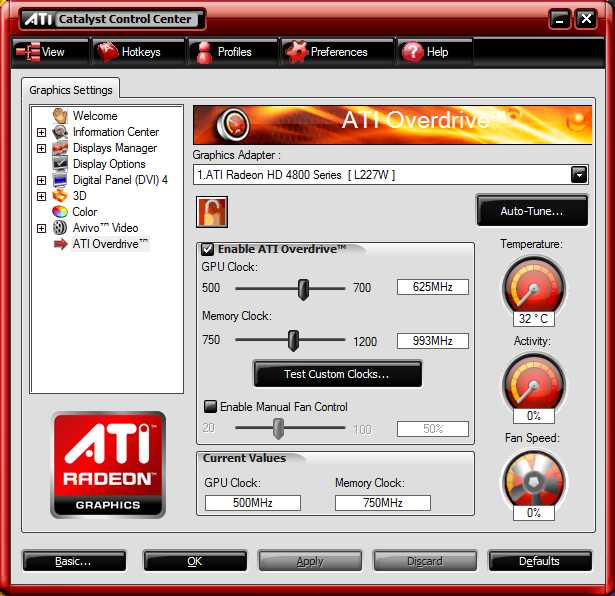Click the Overdrive unlock padlock icon
The image size is (615, 596).
point(212,212)
